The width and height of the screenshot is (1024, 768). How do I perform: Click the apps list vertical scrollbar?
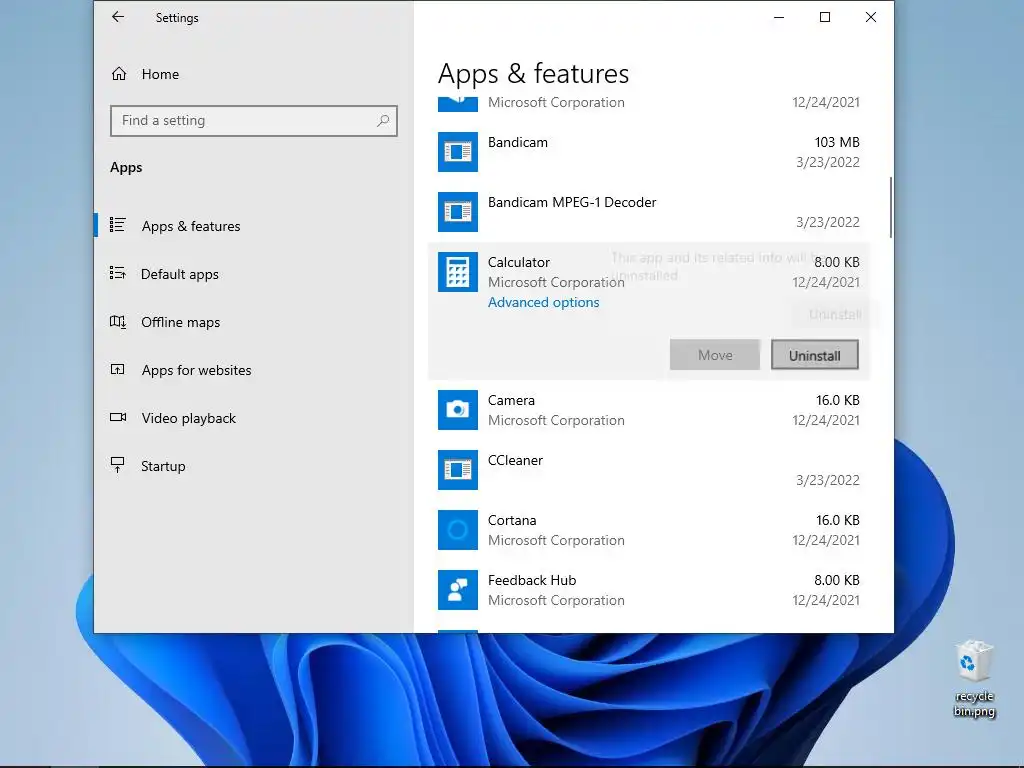tap(890, 208)
